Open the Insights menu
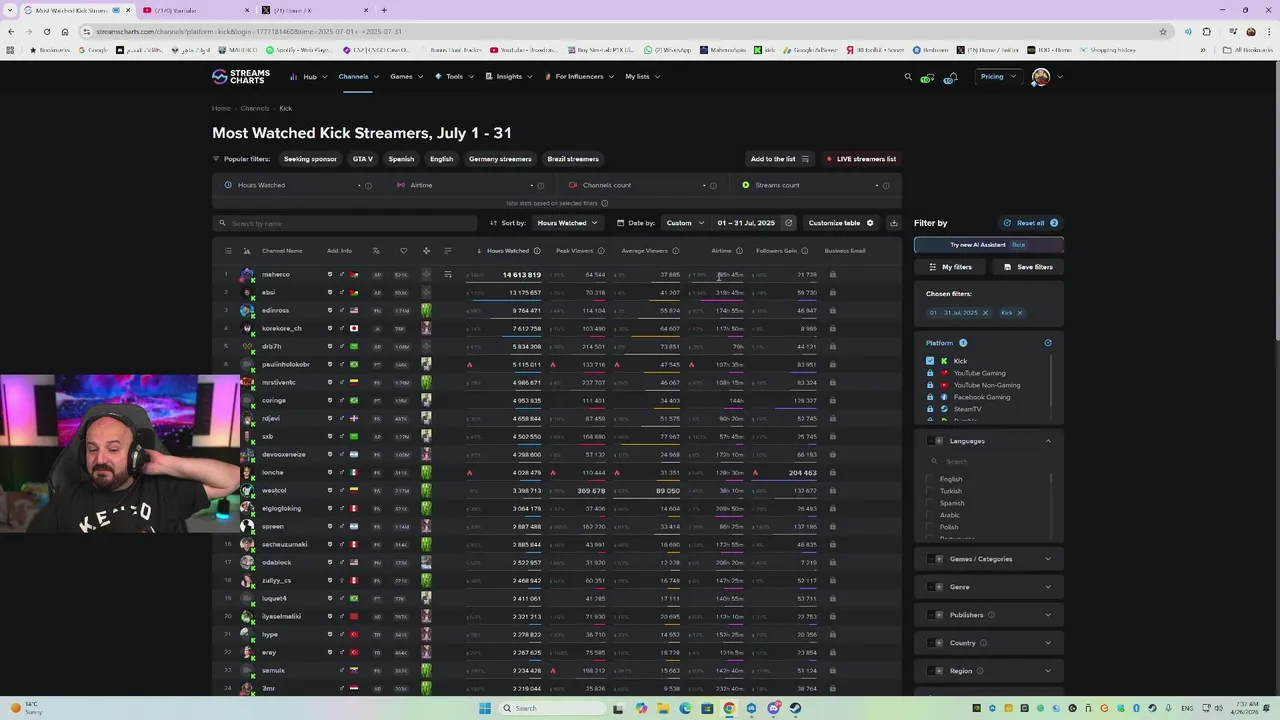Screen dimensions: 1280x720 509,77
